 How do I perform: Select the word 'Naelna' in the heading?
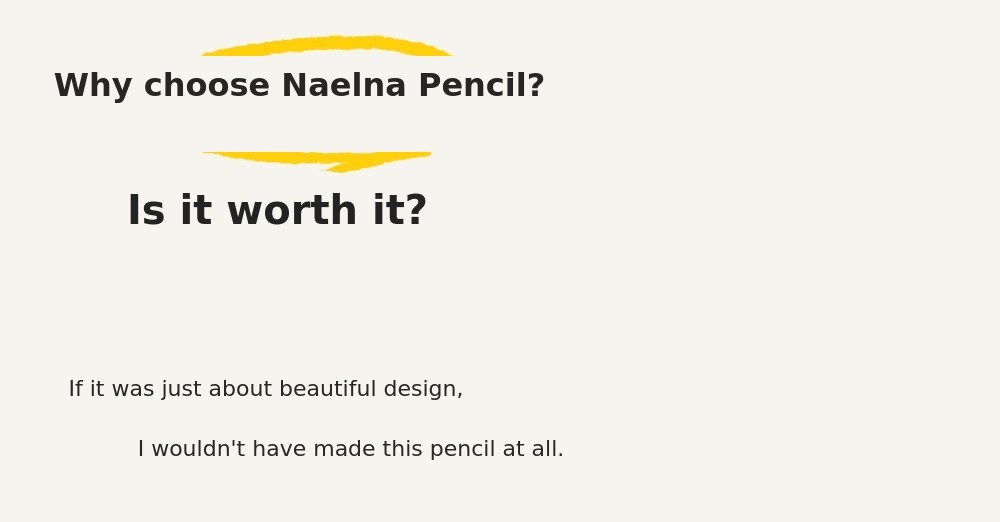coord(343,87)
